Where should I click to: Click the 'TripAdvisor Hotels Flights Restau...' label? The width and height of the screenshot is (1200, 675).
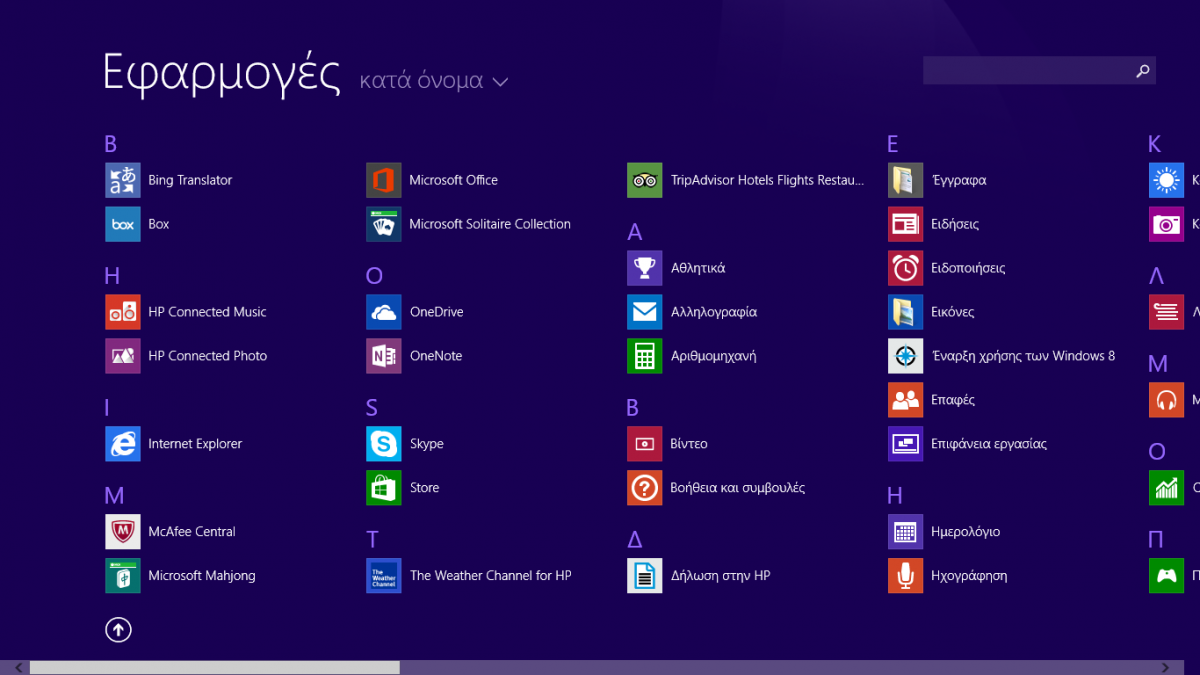click(x=767, y=180)
